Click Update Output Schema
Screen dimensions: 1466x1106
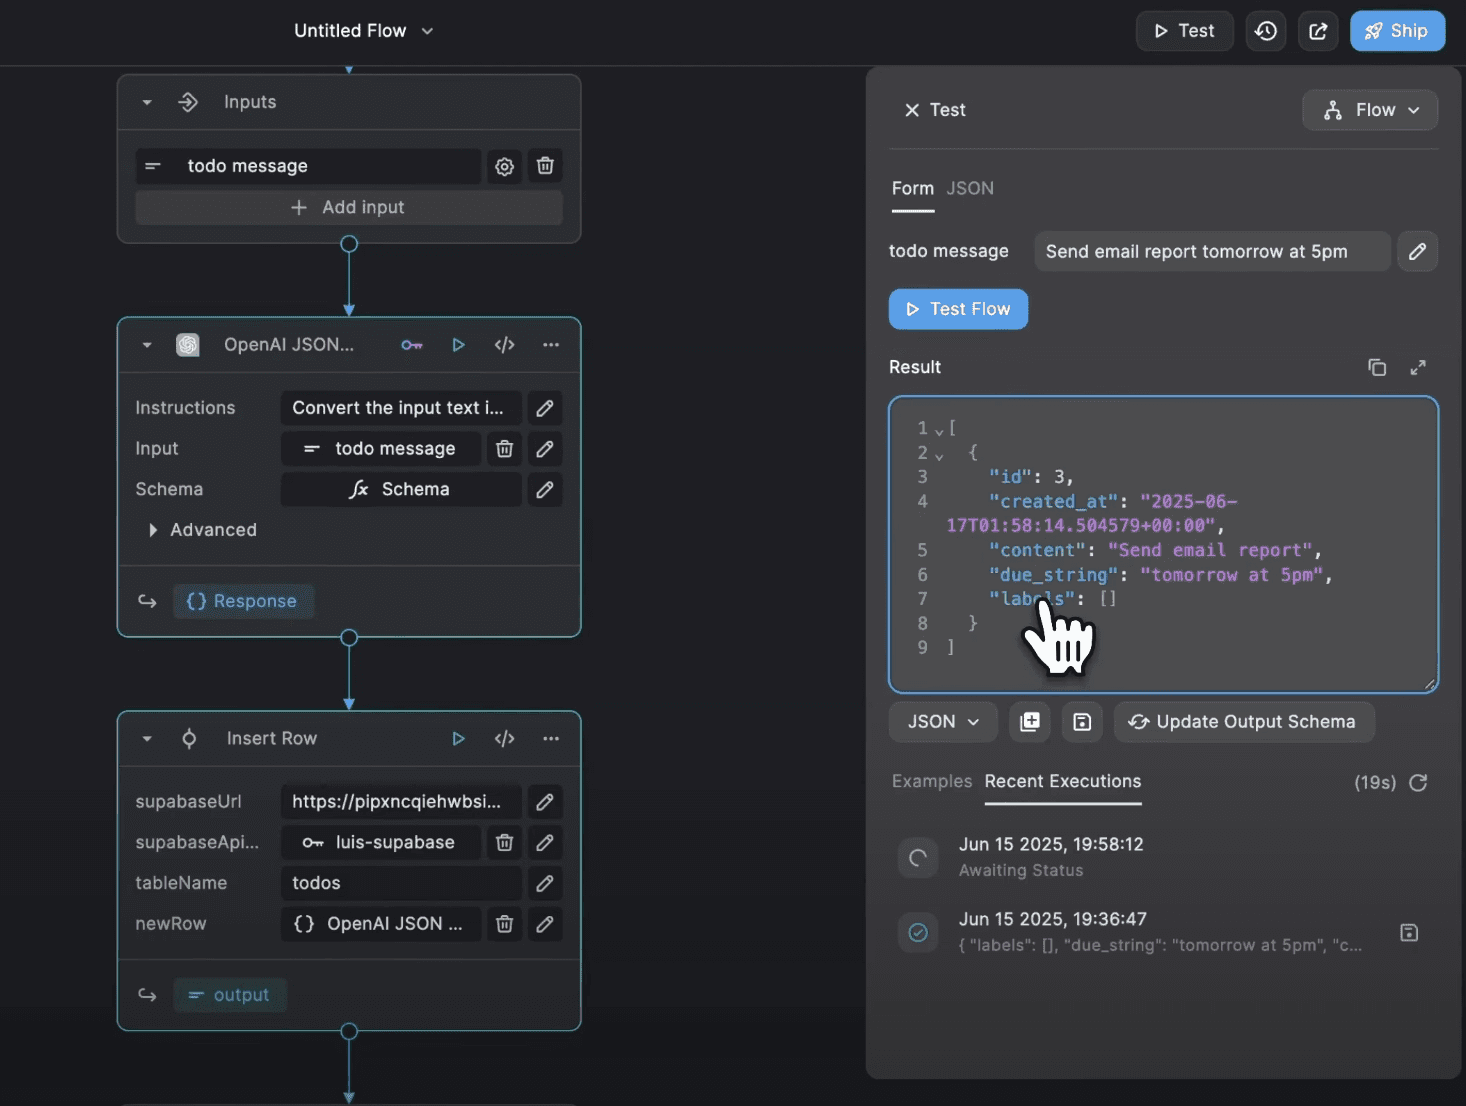(1245, 722)
